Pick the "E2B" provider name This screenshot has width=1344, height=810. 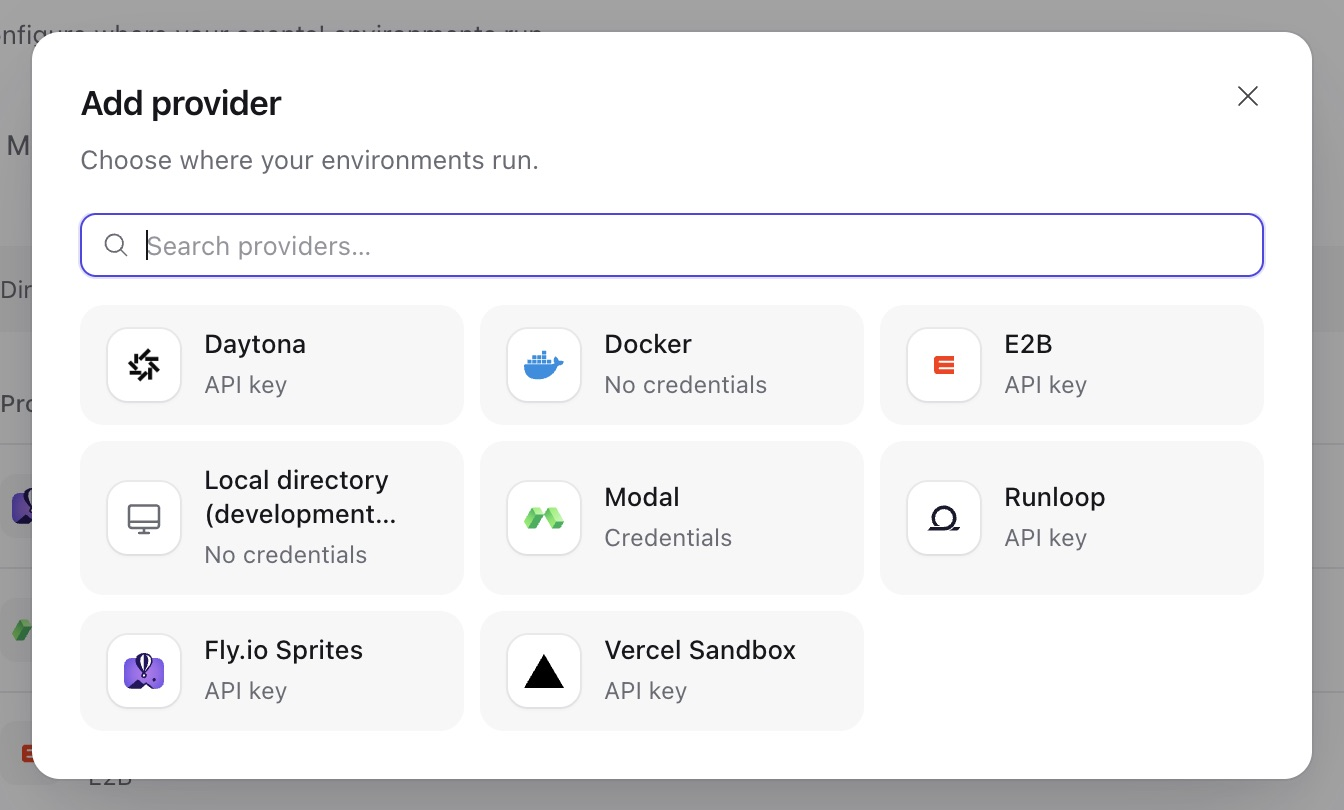[1028, 344]
